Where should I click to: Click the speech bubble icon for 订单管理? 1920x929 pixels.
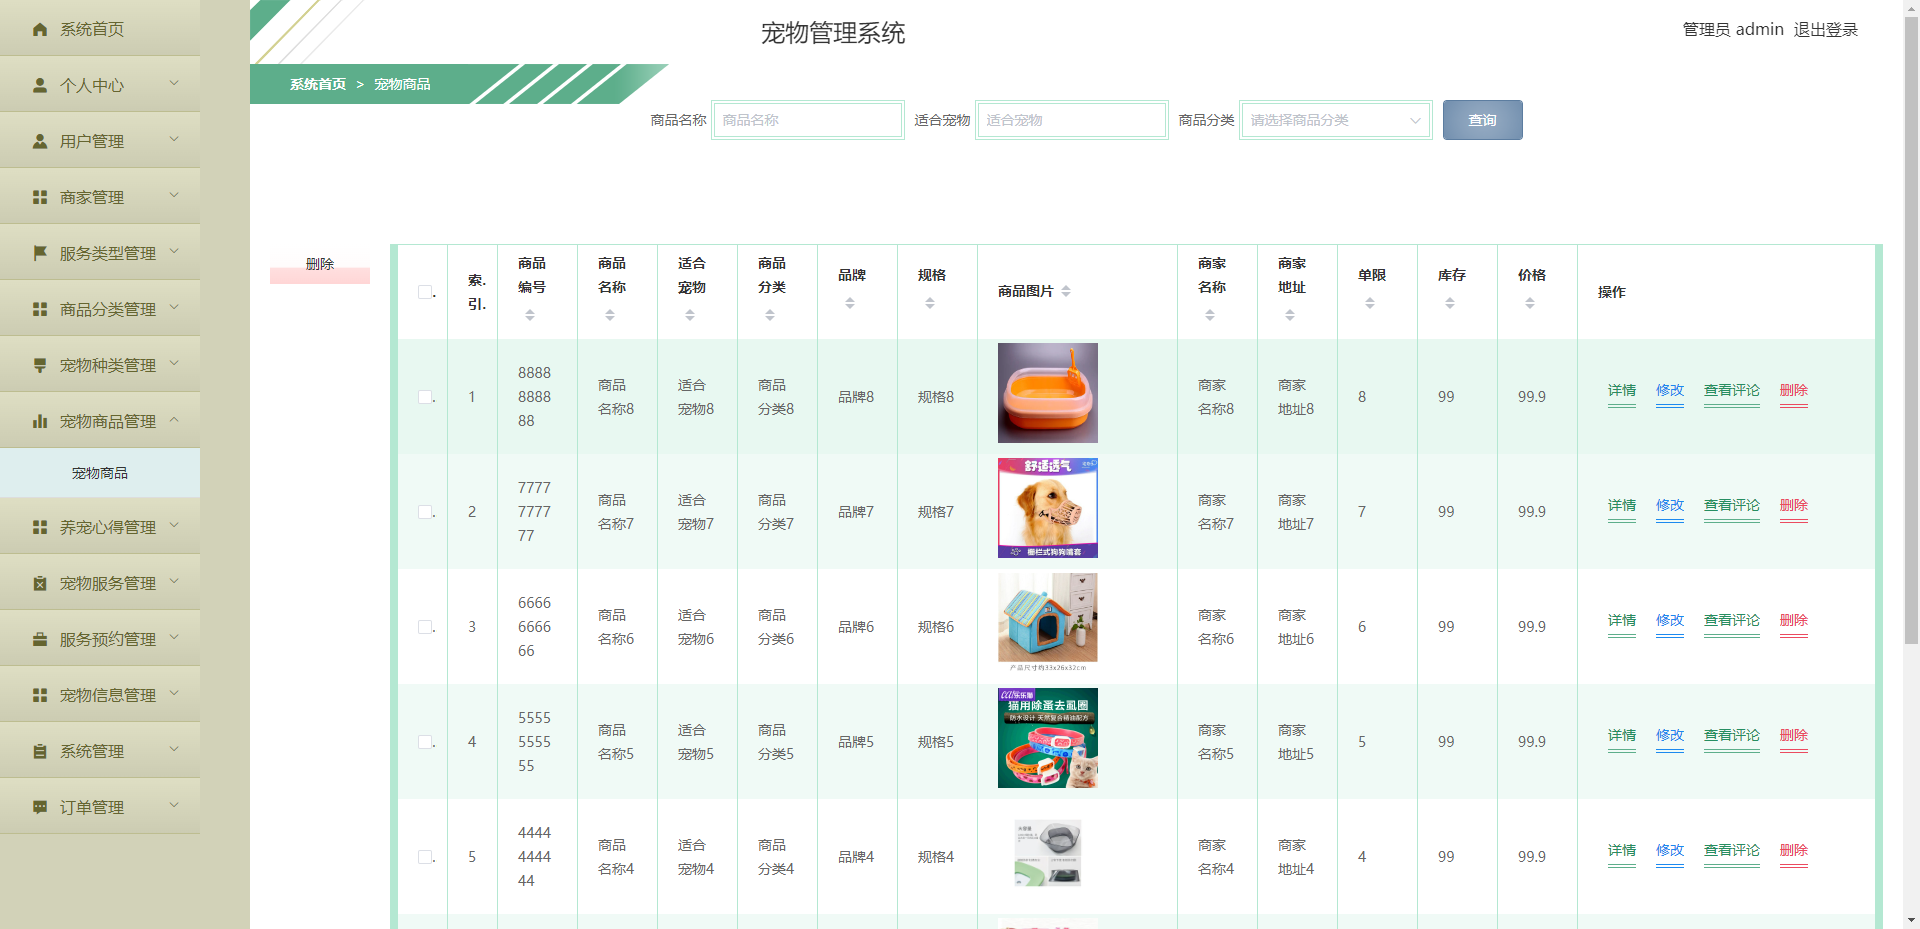pyautogui.click(x=40, y=806)
